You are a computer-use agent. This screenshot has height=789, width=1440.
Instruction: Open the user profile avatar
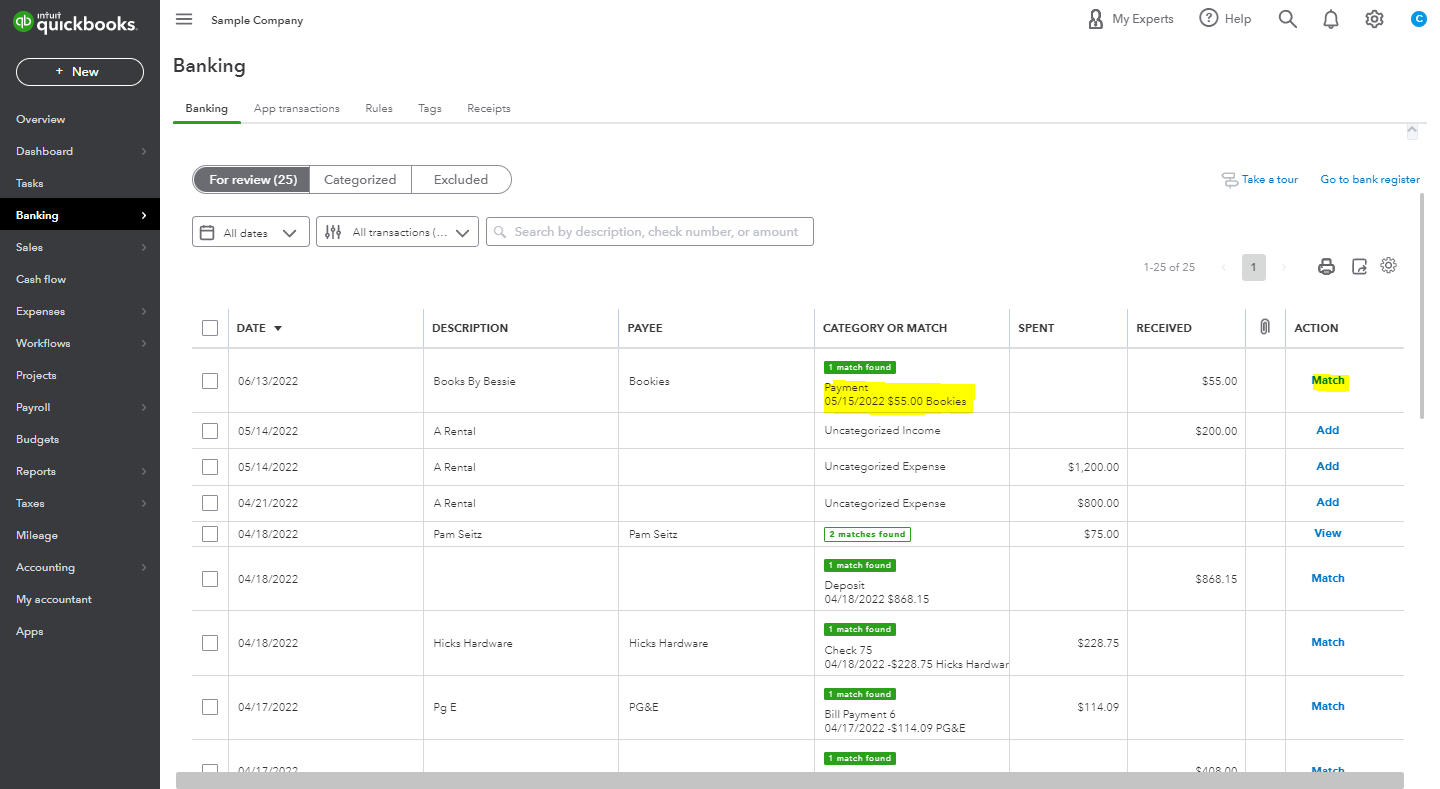coord(1418,19)
